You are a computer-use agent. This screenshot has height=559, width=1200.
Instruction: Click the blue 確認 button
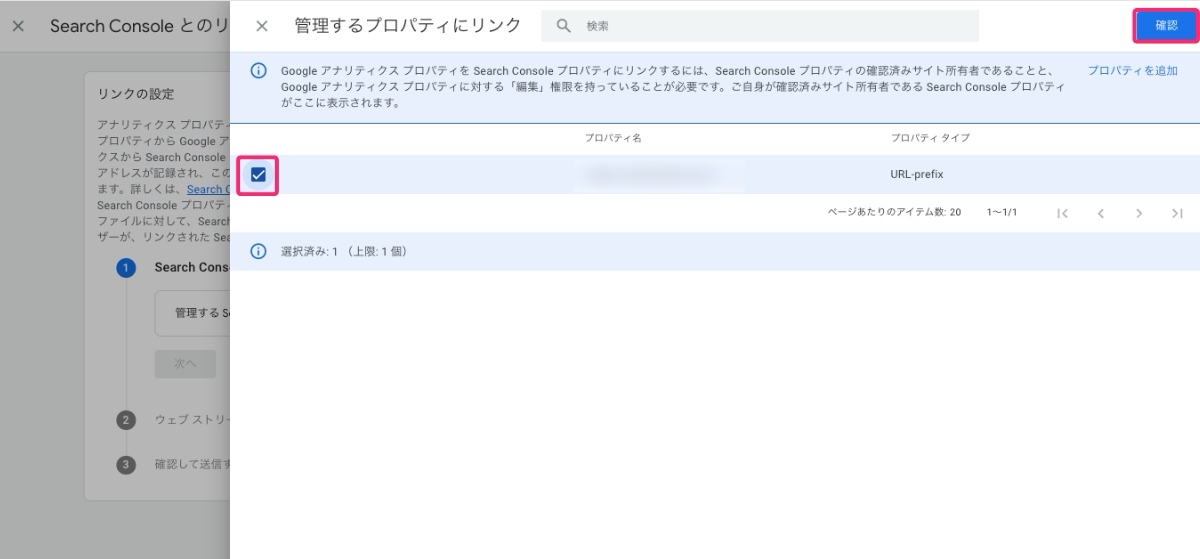click(x=1166, y=26)
